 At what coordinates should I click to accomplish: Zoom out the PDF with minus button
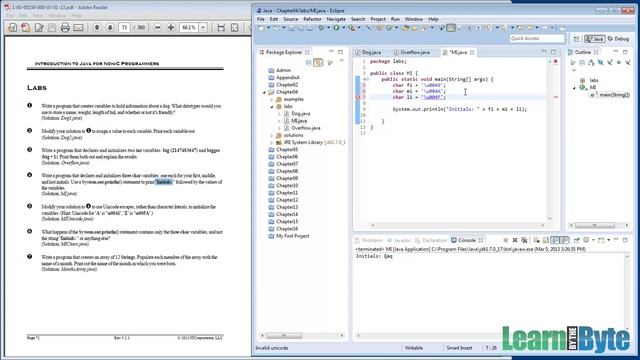pos(158,27)
